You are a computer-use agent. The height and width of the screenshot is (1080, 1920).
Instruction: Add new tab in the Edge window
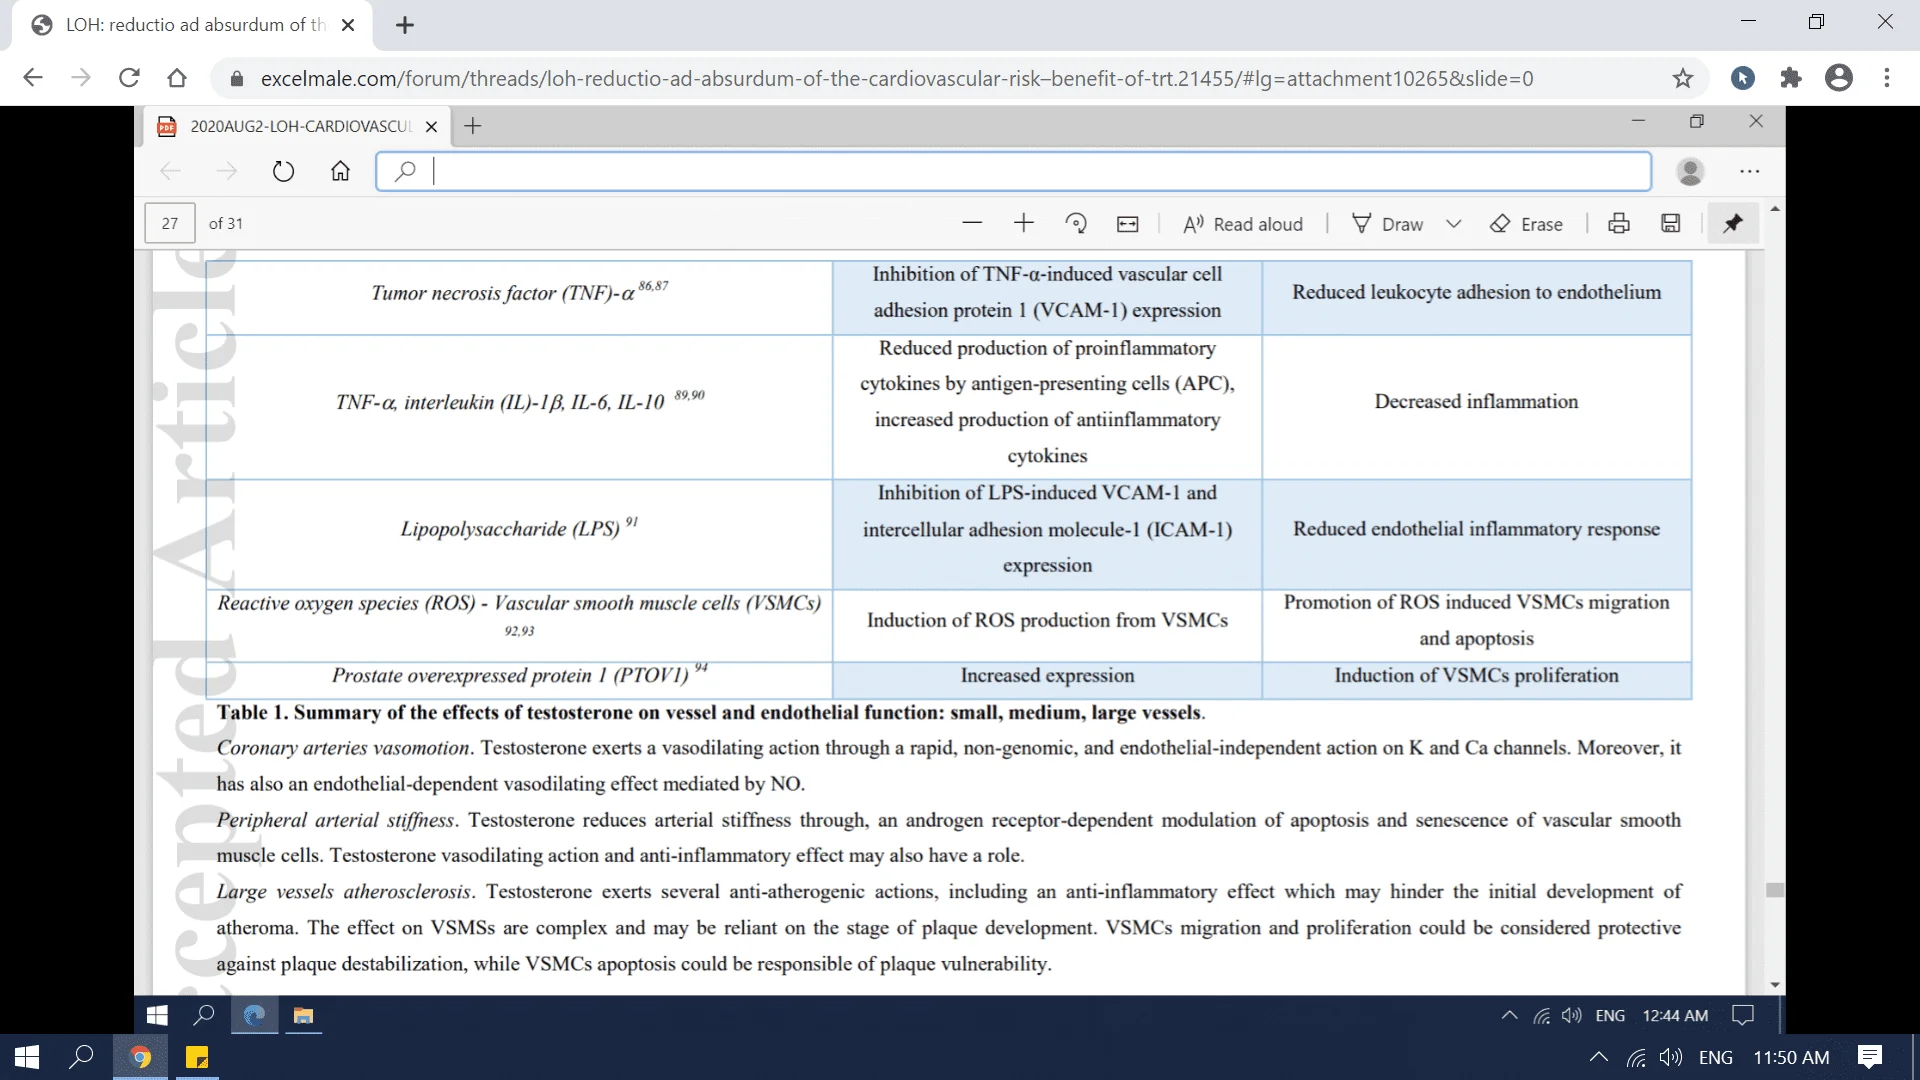pos(473,126)
